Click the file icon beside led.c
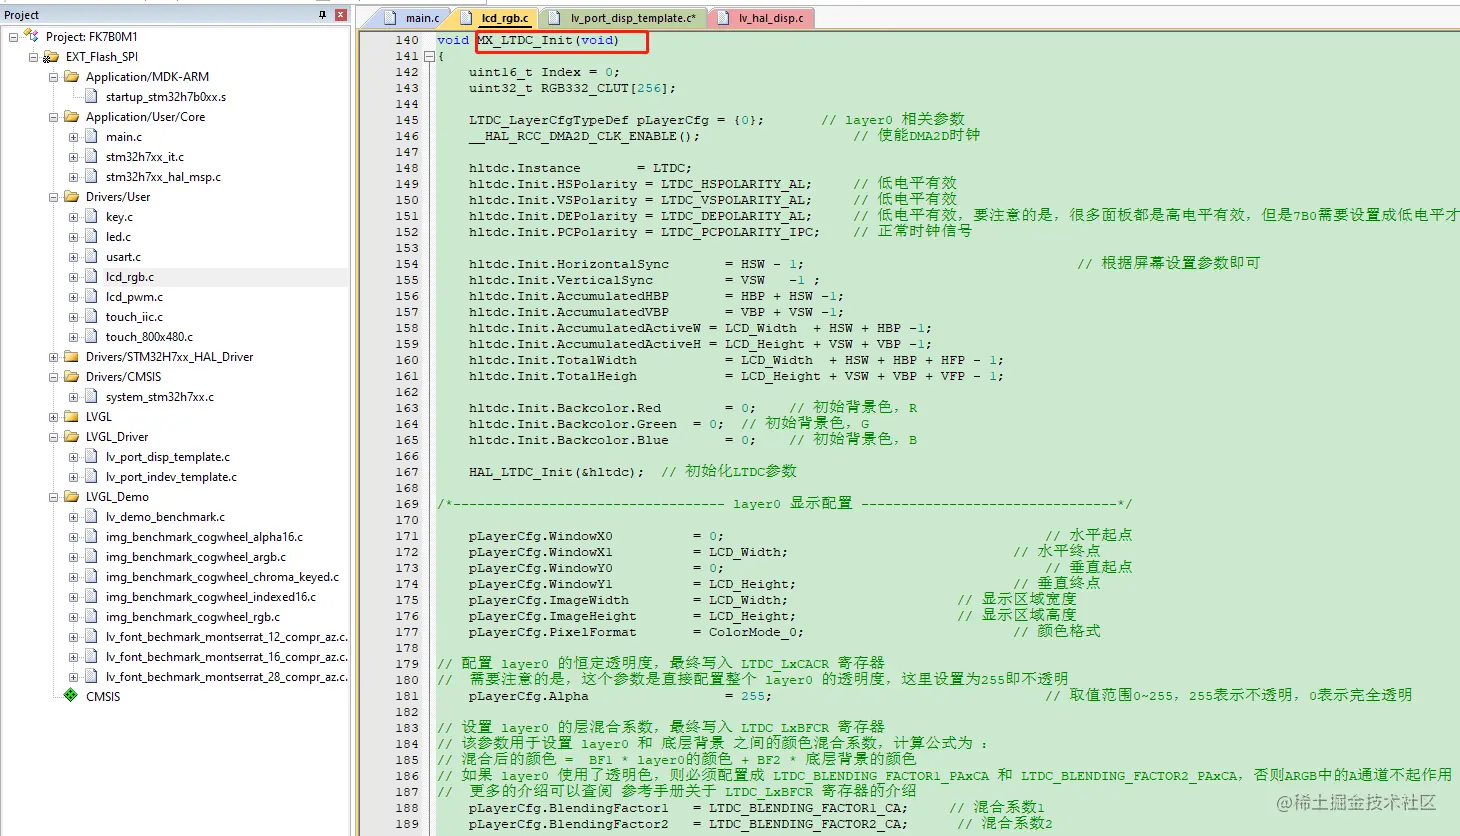 pos(91,237)
